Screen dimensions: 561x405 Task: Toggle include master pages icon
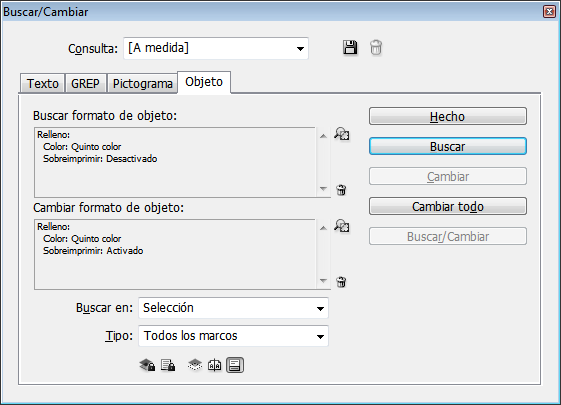pos(215,365)
